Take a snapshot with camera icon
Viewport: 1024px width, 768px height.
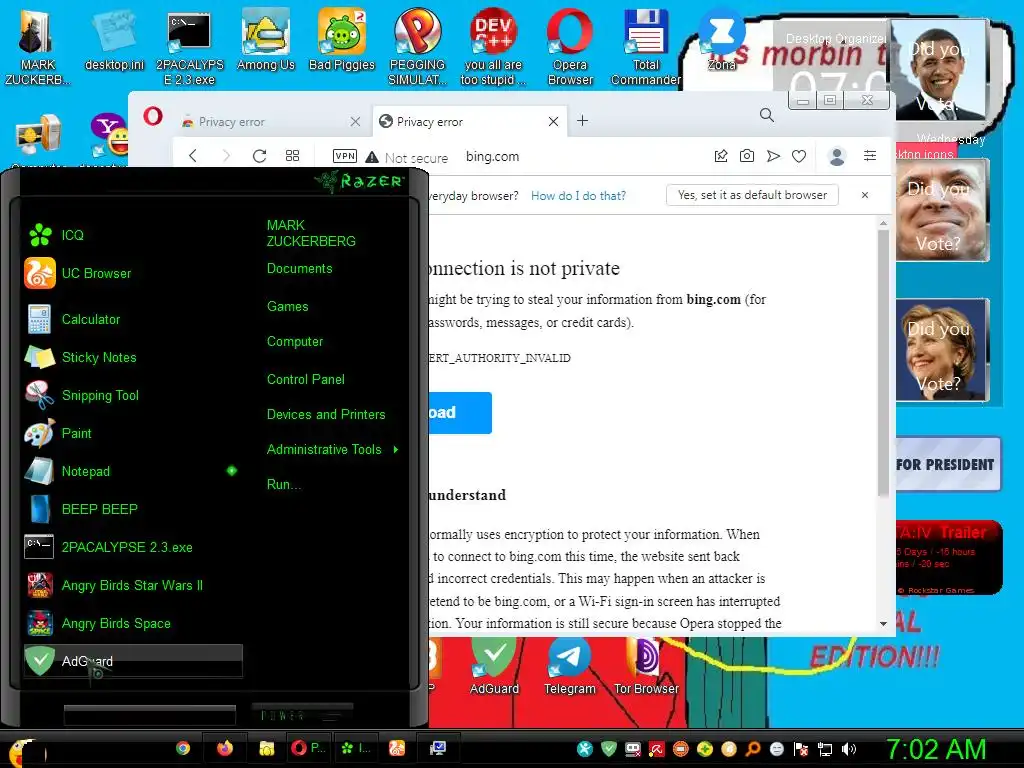[746, 155]
